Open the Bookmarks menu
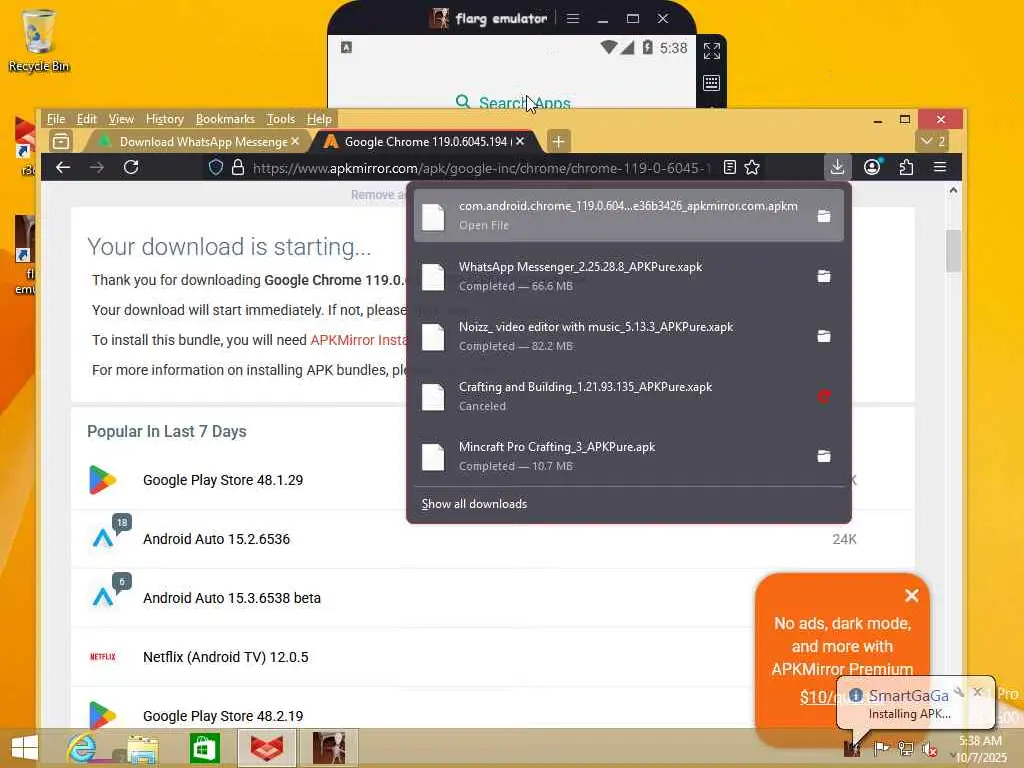The height and width of the screenshot is (768, 1024). pos(225,119)
